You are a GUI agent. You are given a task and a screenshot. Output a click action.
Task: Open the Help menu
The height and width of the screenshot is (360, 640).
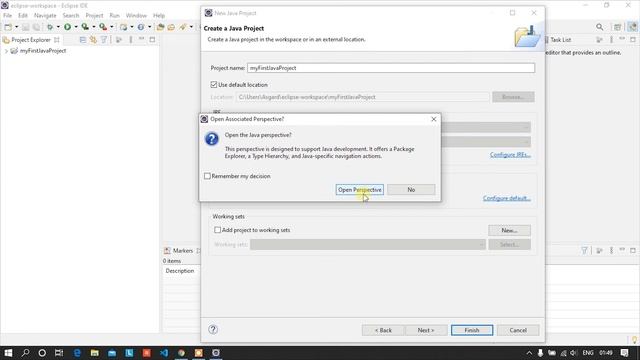click(159, 16)
